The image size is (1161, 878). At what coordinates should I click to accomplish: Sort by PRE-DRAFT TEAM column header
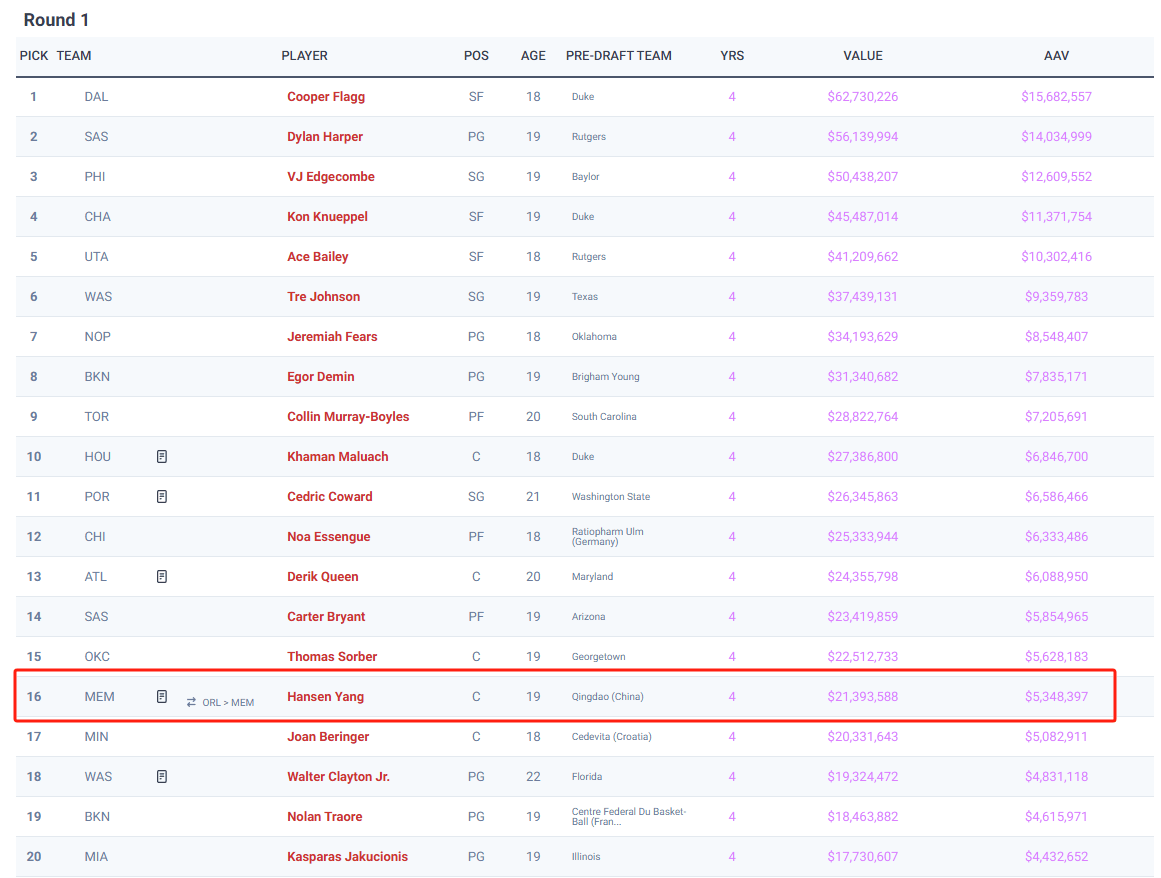618,56
